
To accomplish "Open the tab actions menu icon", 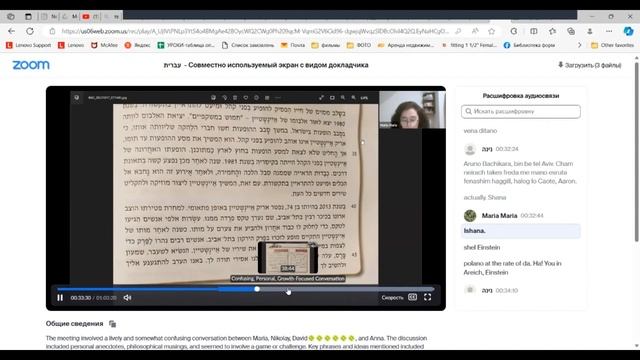I will tap(28, 16).
